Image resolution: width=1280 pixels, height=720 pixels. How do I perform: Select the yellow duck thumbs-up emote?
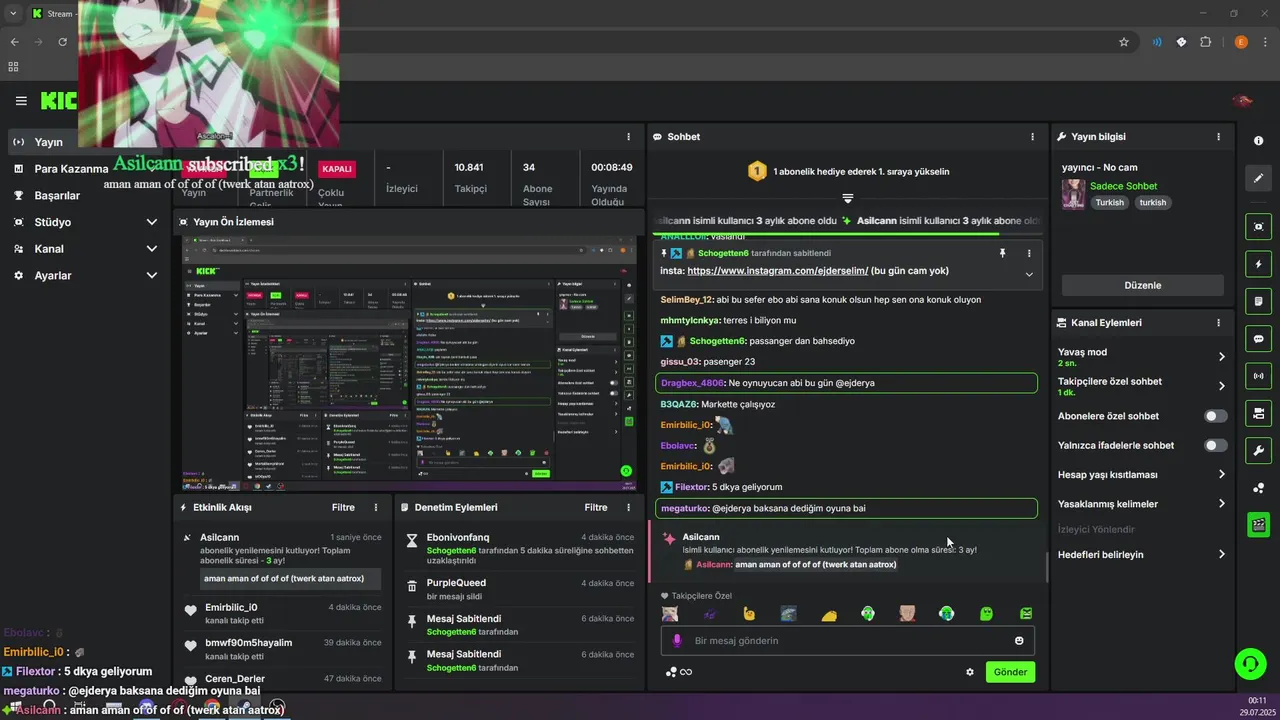coord(749,614)
